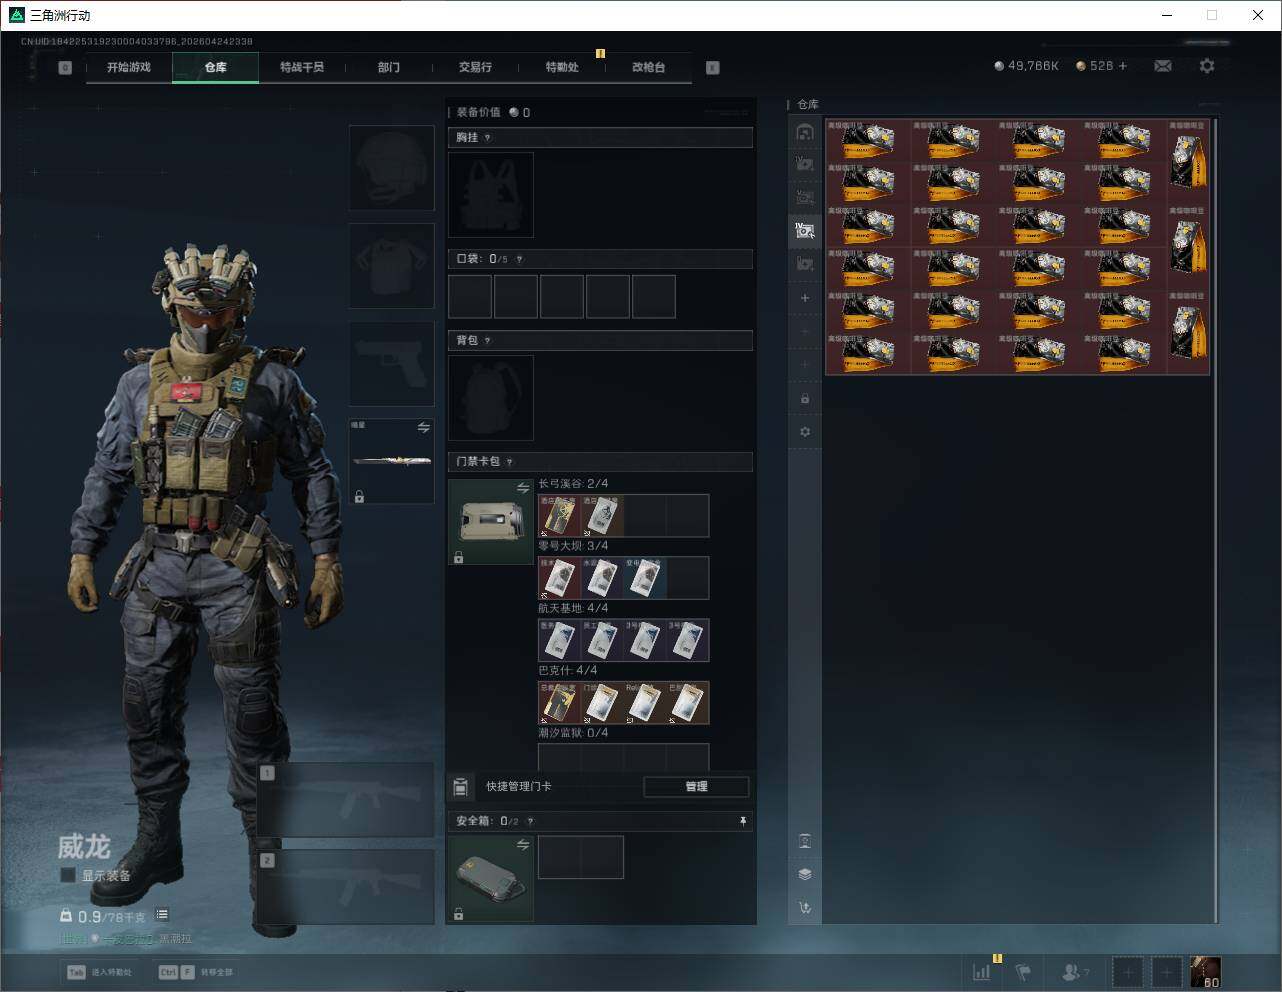Click the quick key card management icon
Image resolution: width=1282 pixels, height=992 pixels.
coord(460,787)
